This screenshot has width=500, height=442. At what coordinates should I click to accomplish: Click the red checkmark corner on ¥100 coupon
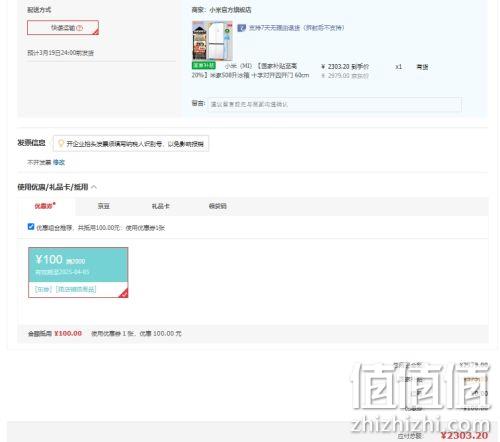point(124,294)
